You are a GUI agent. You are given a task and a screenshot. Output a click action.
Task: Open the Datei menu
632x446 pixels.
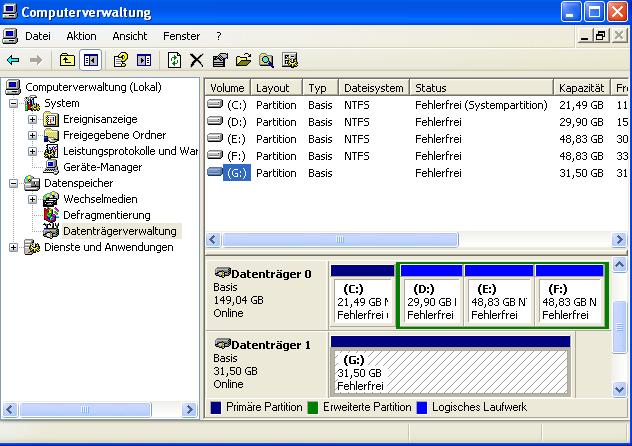pyautogui.click(x=38, y=36)
